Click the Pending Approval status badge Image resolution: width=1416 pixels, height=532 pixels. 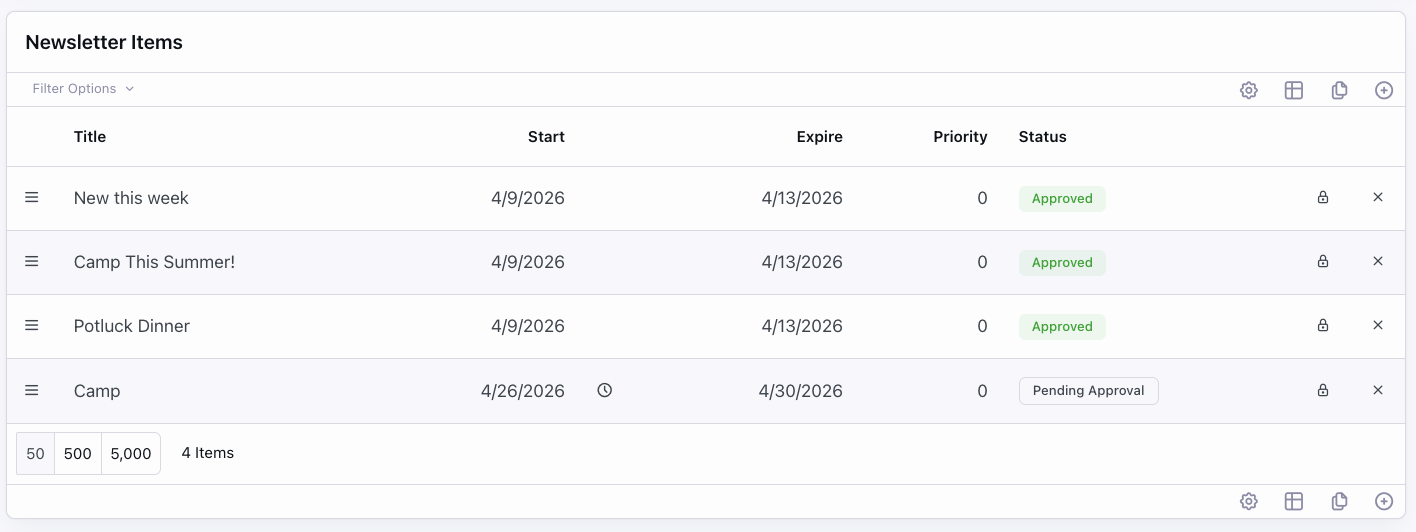pos(1088,391)
